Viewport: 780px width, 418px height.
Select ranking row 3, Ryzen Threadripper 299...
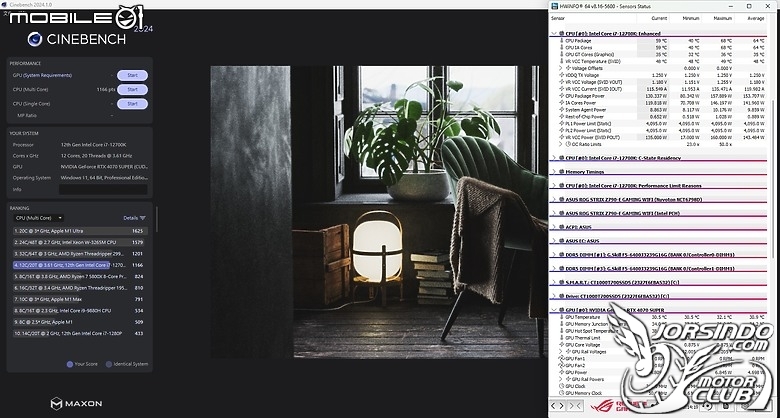(x=79, y=254)
